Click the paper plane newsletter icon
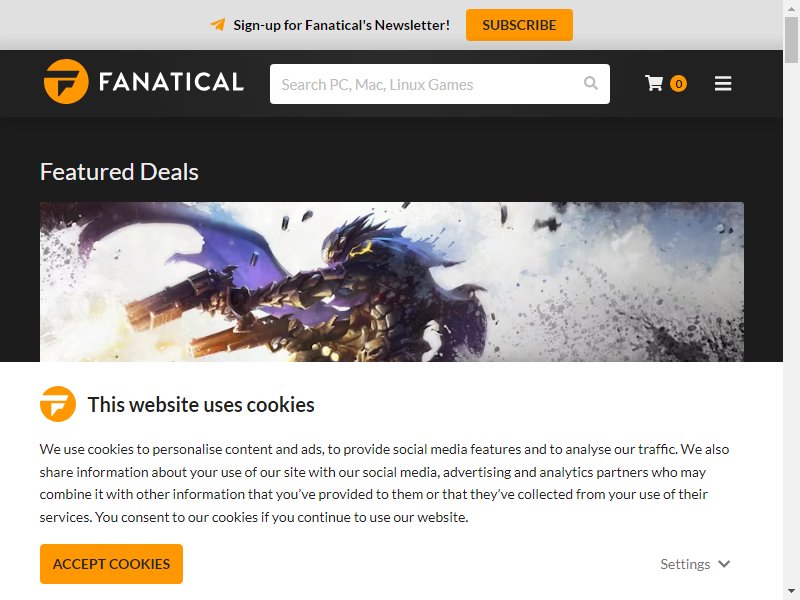The height and width of the screenshot is (600, 800). (218, 24)
